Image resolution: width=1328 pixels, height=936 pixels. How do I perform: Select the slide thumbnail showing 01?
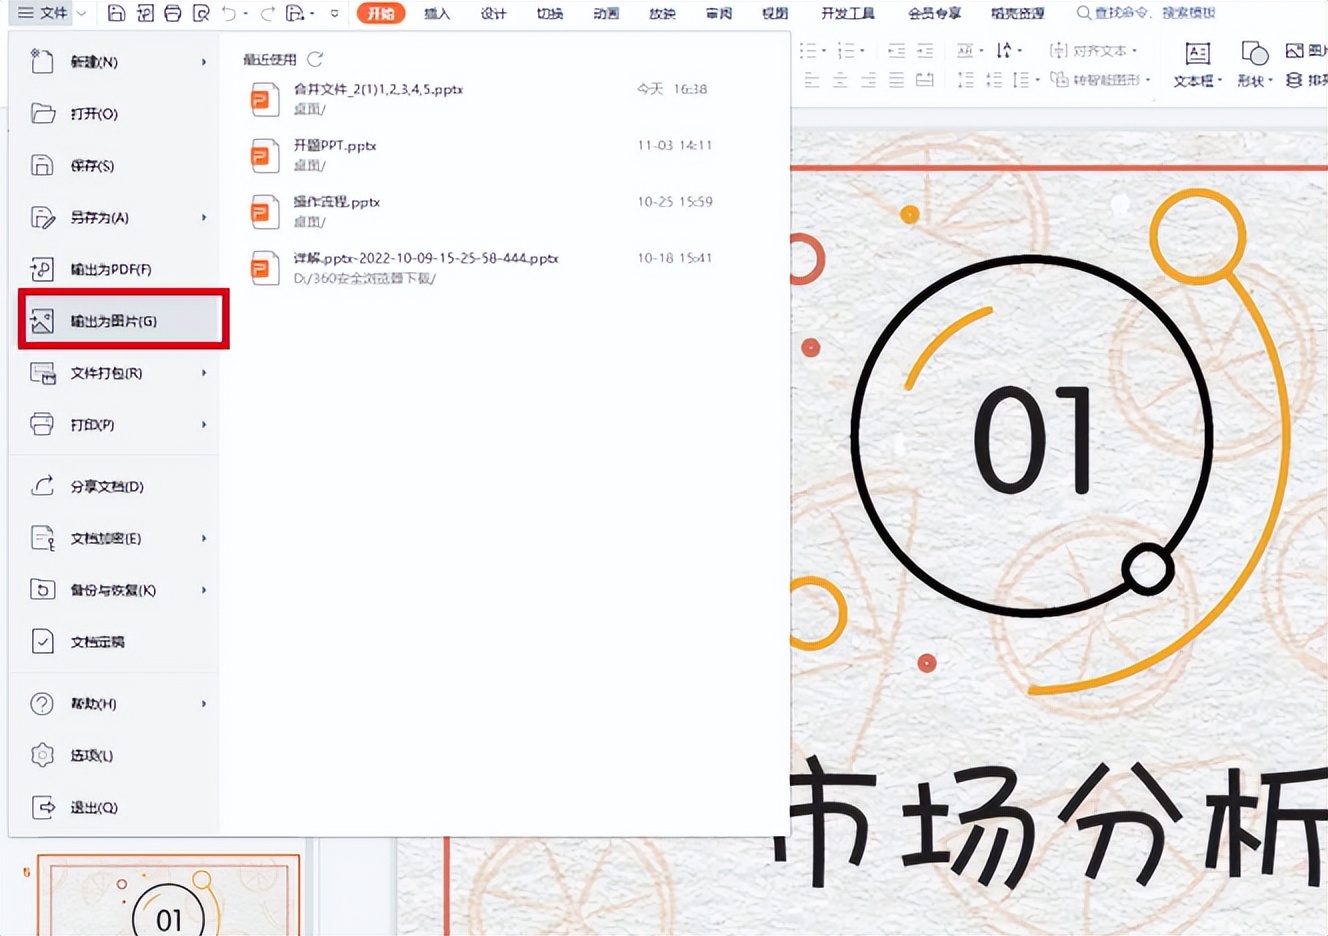click(168, 895)
